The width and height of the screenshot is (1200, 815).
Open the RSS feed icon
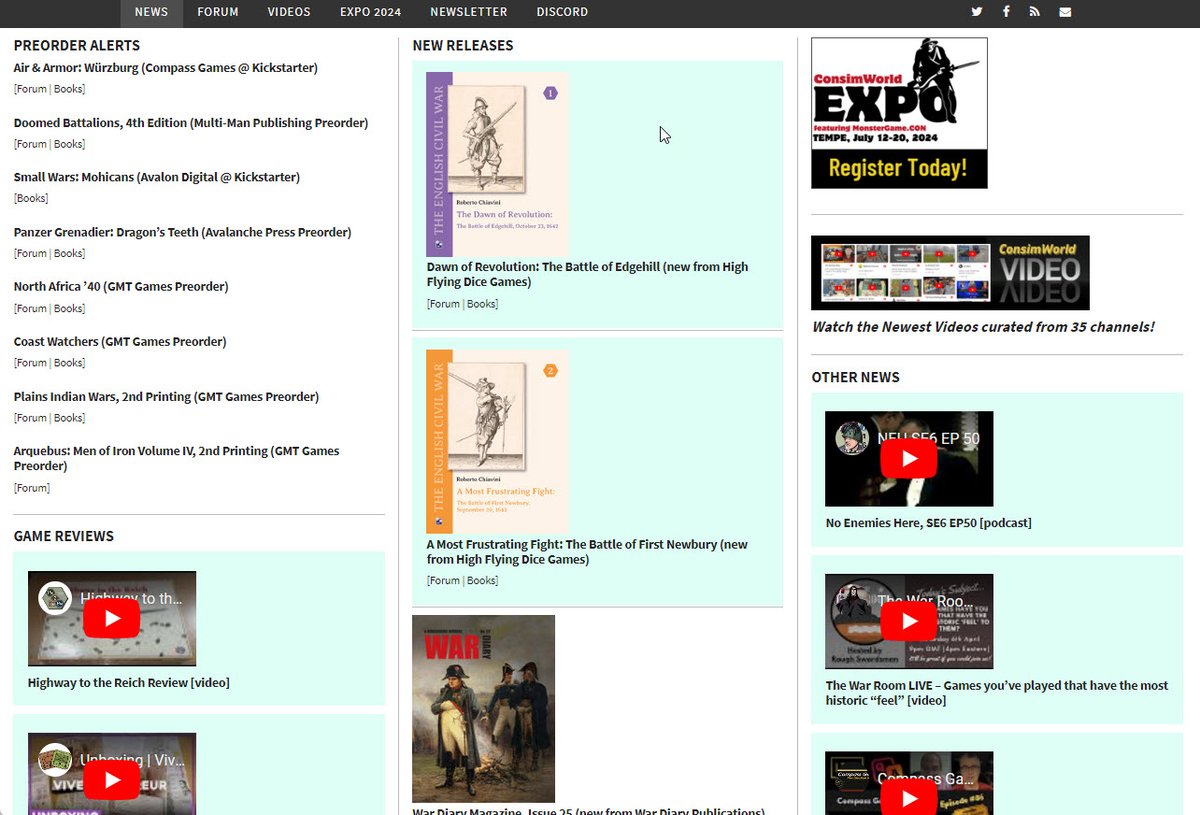coord(1035,12)
